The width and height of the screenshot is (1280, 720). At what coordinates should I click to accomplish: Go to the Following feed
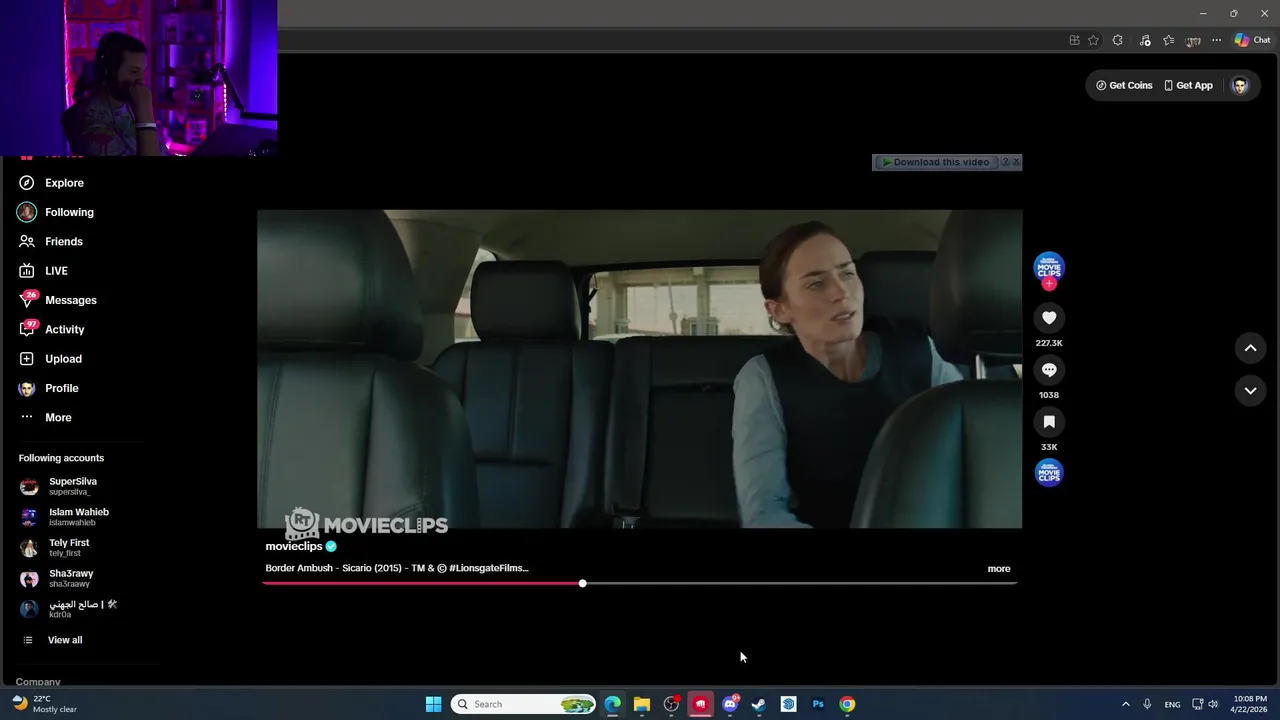tap(56, 212)
